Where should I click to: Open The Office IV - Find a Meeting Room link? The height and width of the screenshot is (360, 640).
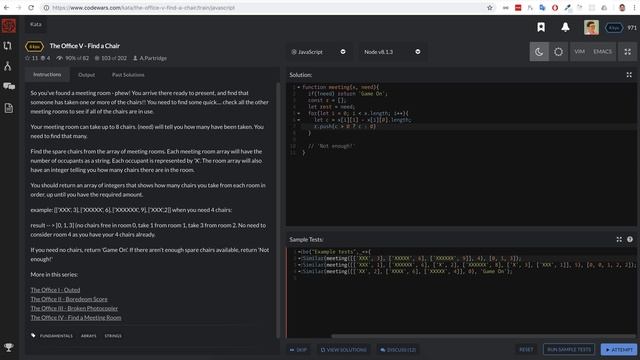[x=76, y=318]
